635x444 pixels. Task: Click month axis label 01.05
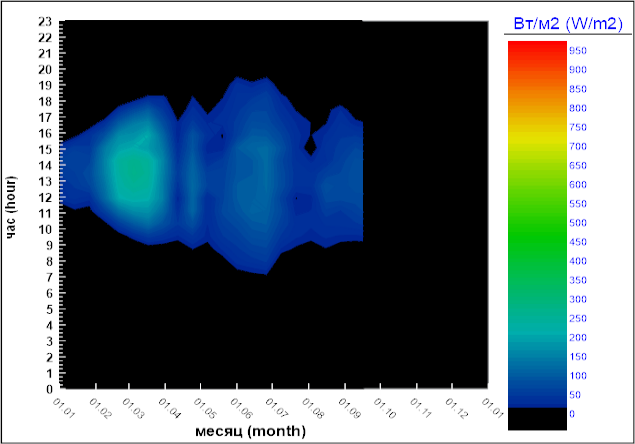coord(205,408)
